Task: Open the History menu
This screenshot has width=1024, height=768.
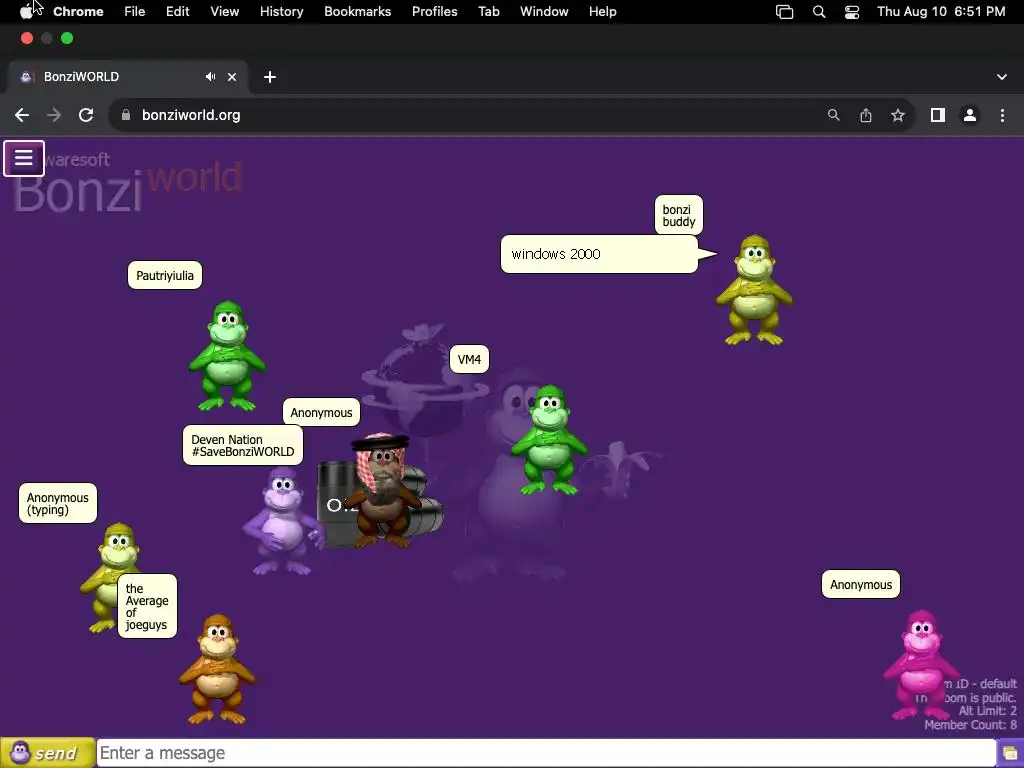Action: [281, 11]
